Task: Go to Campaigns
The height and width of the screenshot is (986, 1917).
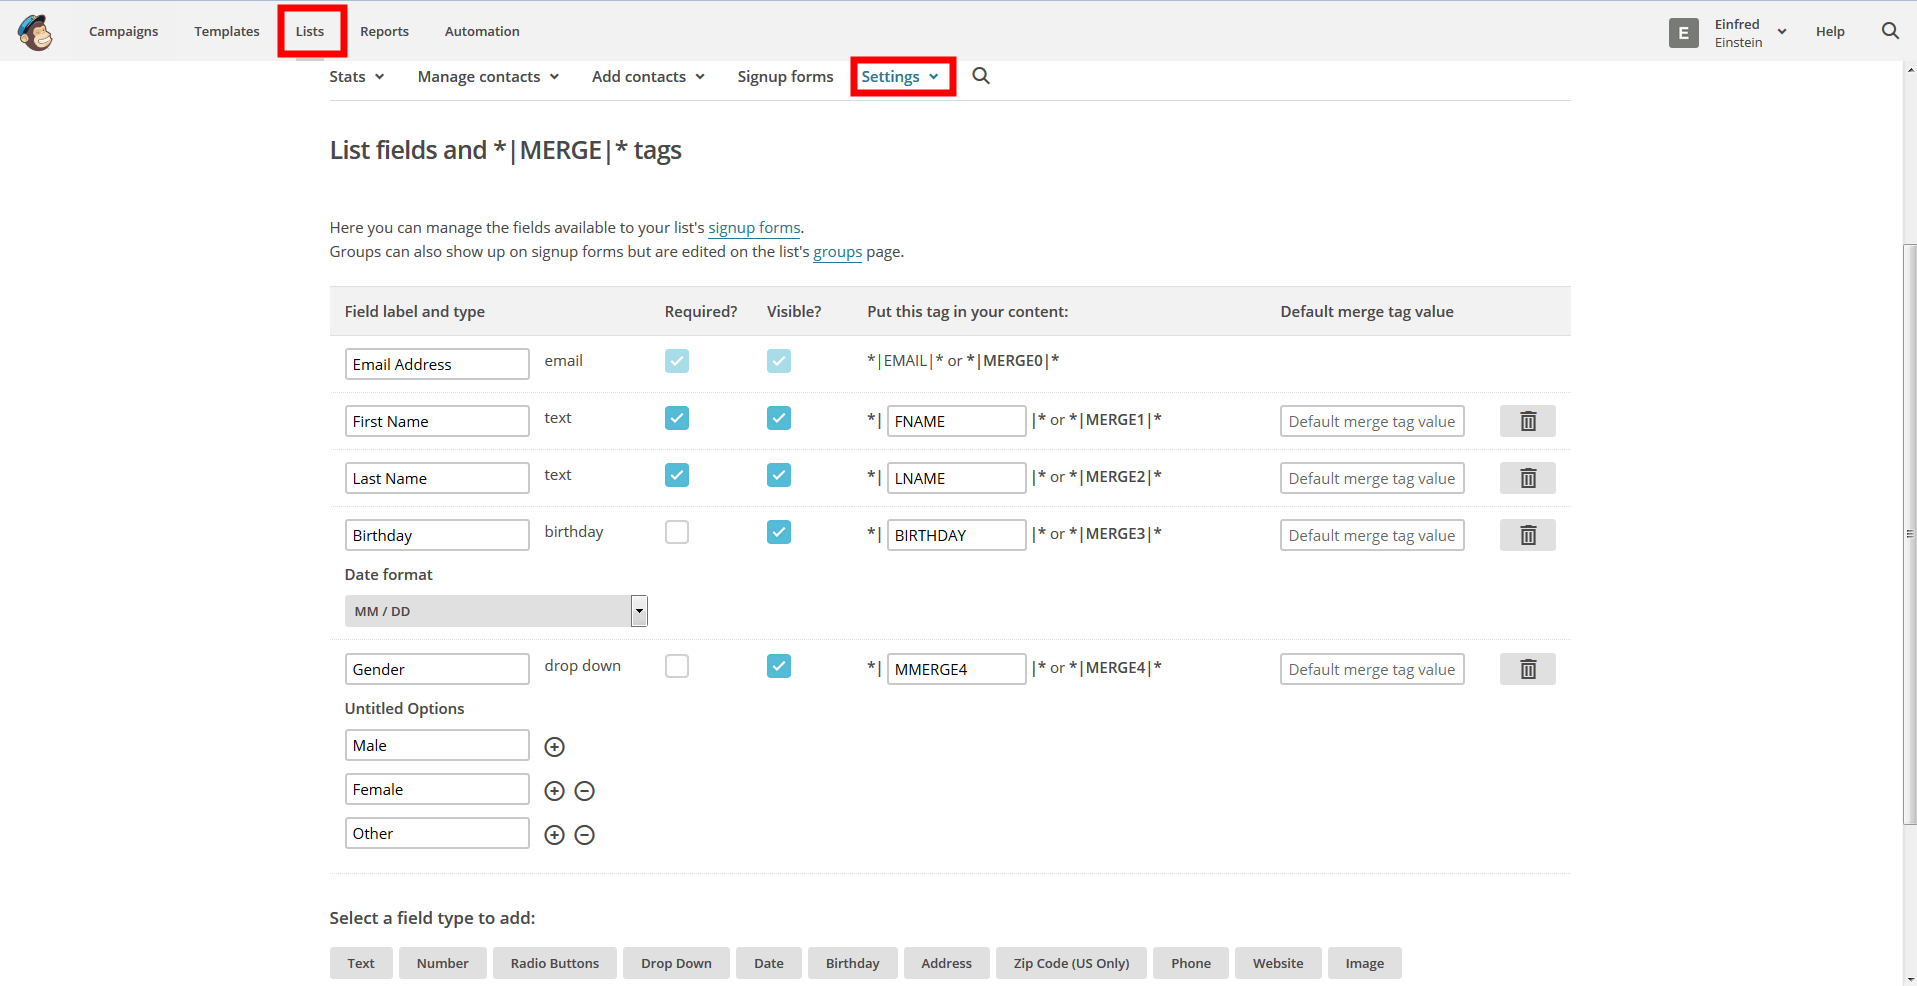Action: [124, 32]
